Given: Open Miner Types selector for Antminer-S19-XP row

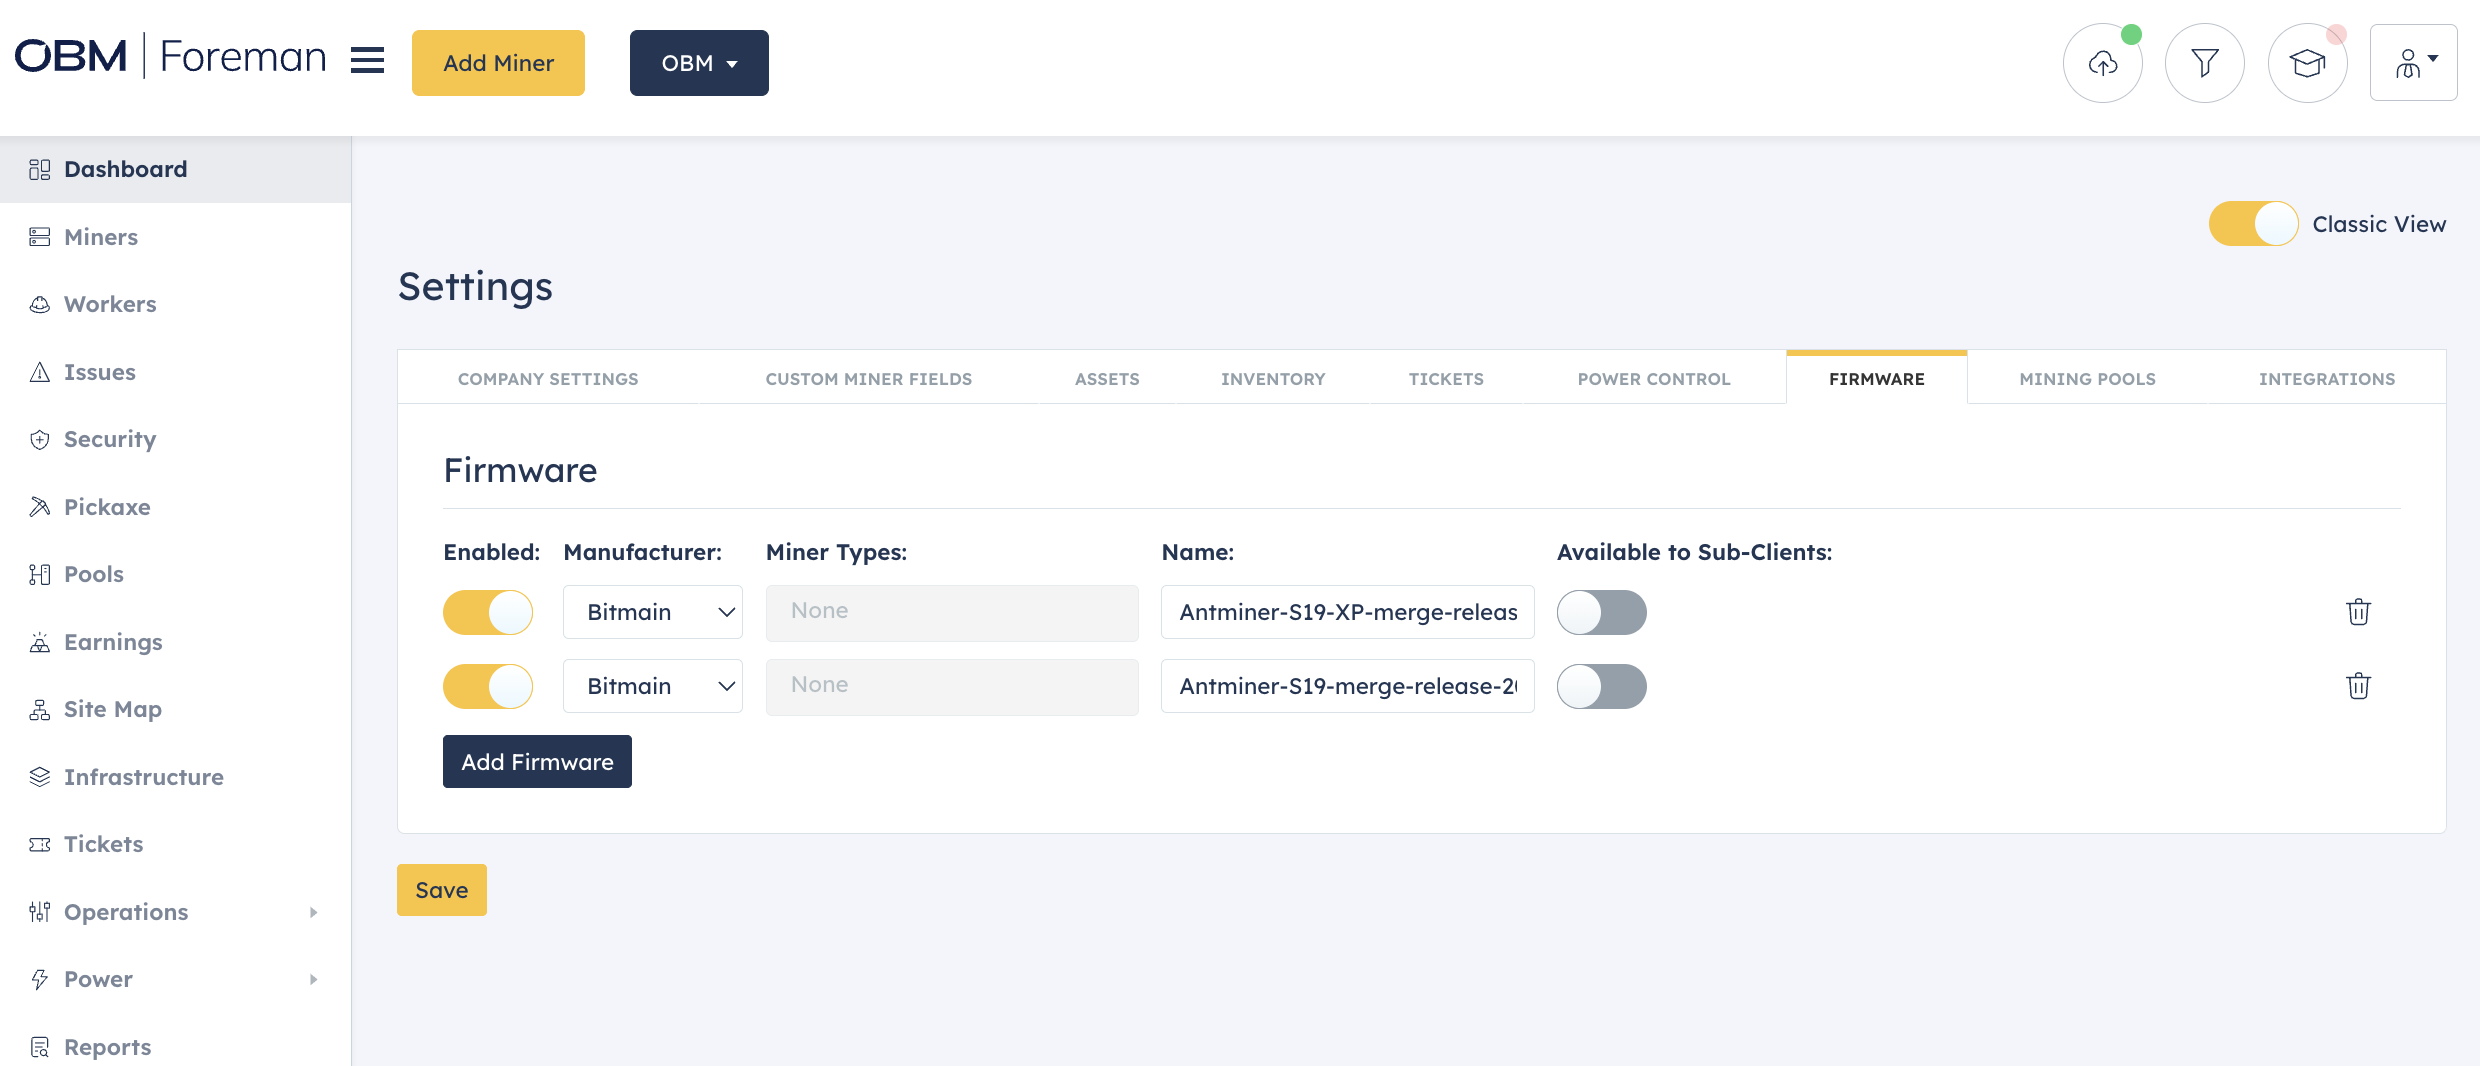Looking at the screenshot, I should pyautogui.click(x=952, y=612).
